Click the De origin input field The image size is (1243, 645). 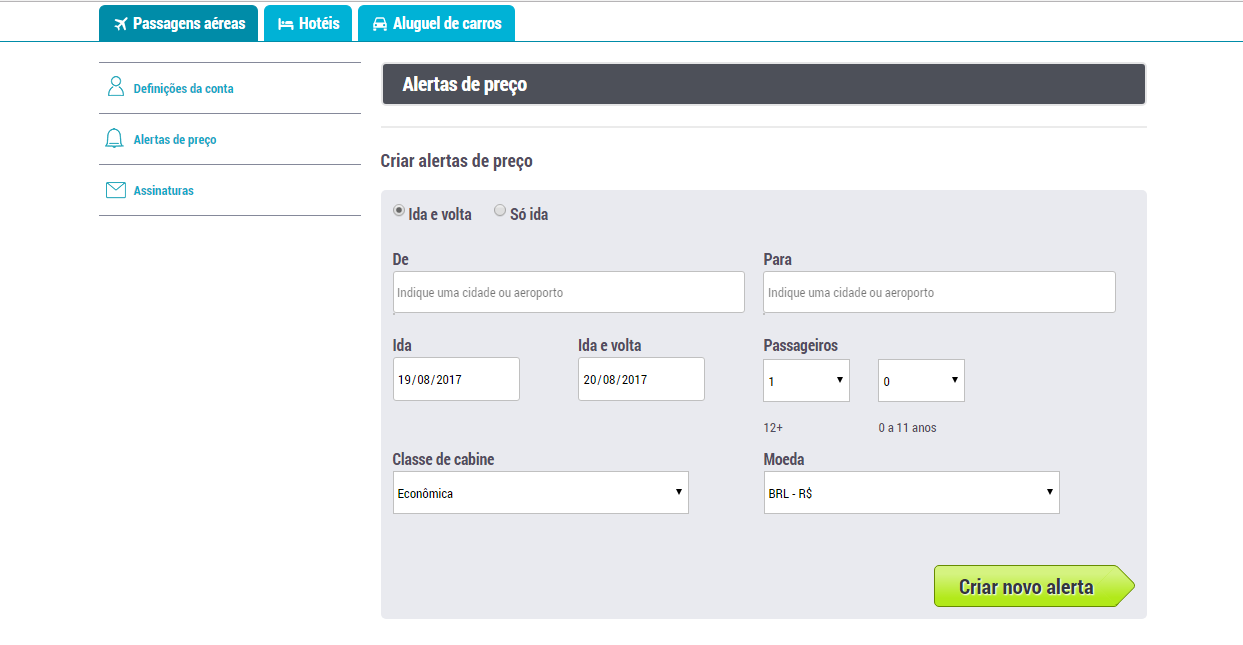tap(568, 291)
